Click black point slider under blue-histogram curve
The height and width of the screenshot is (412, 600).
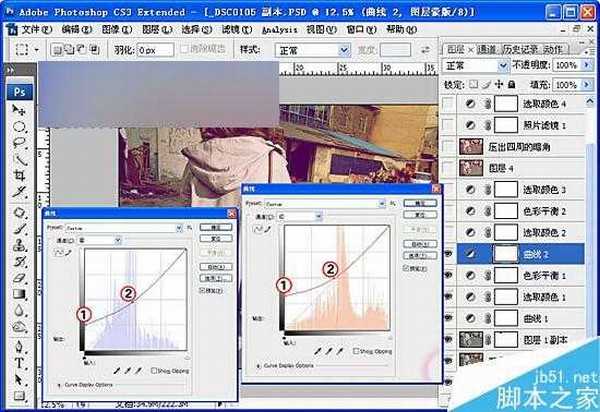pyautogui.click(x=85, y=358)
